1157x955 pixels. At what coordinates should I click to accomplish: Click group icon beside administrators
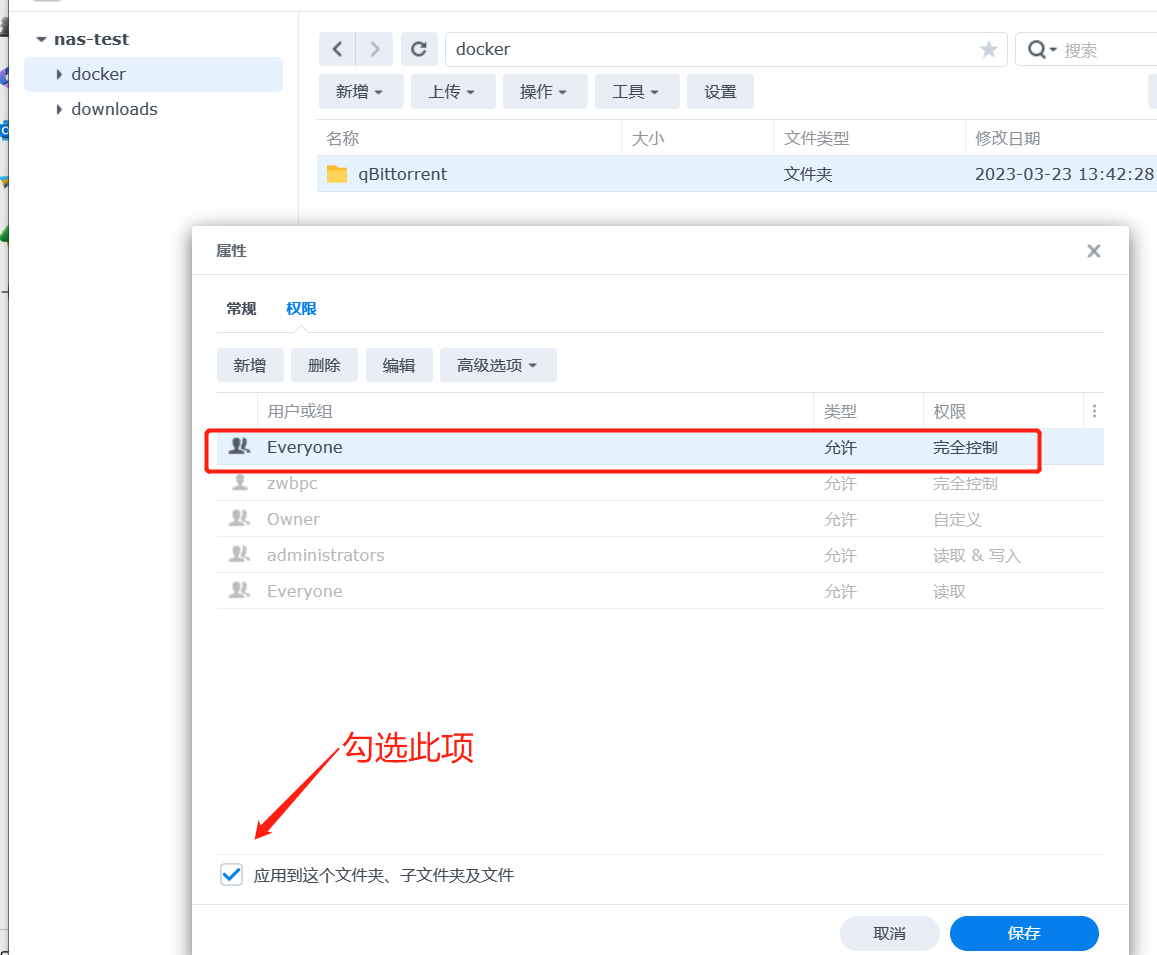239,554
